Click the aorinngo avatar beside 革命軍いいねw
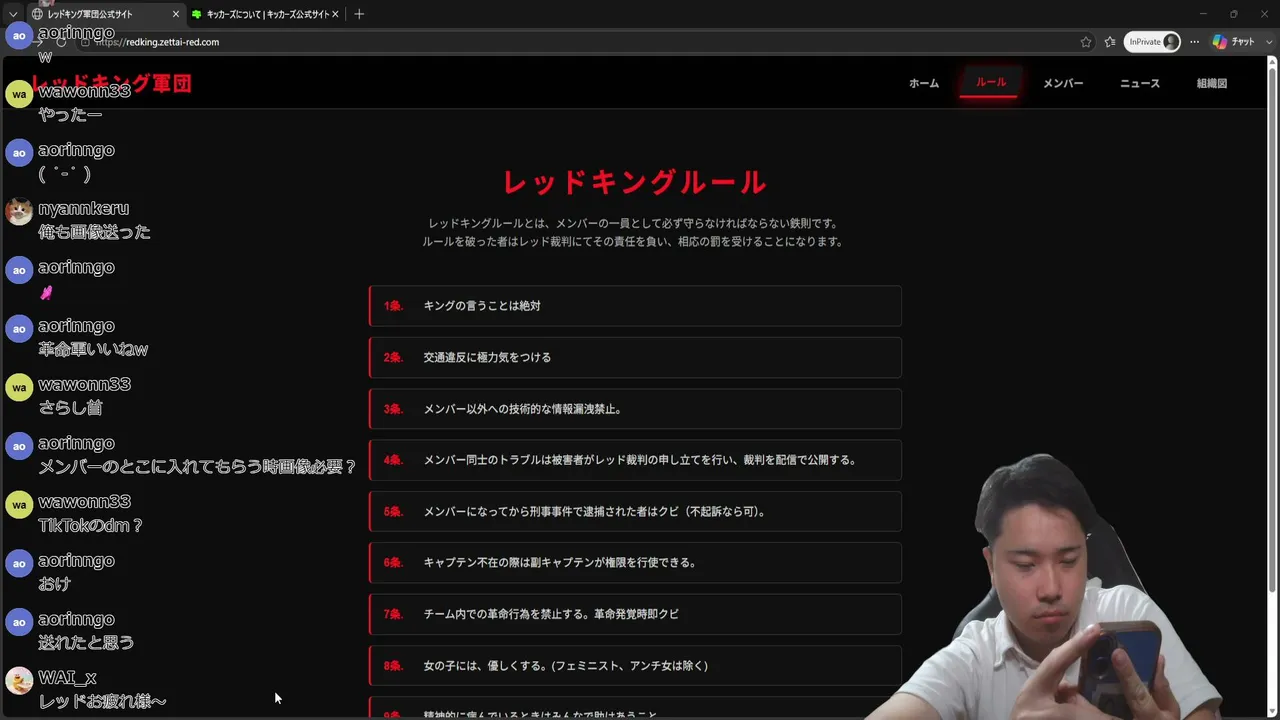1280x720 pixels. tap(19, 329)
